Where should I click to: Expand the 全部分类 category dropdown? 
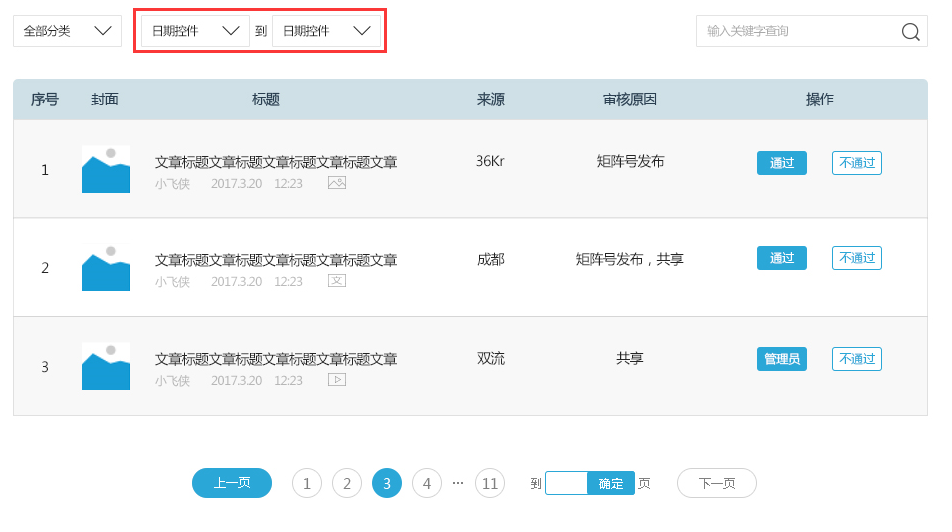(67, 31)
